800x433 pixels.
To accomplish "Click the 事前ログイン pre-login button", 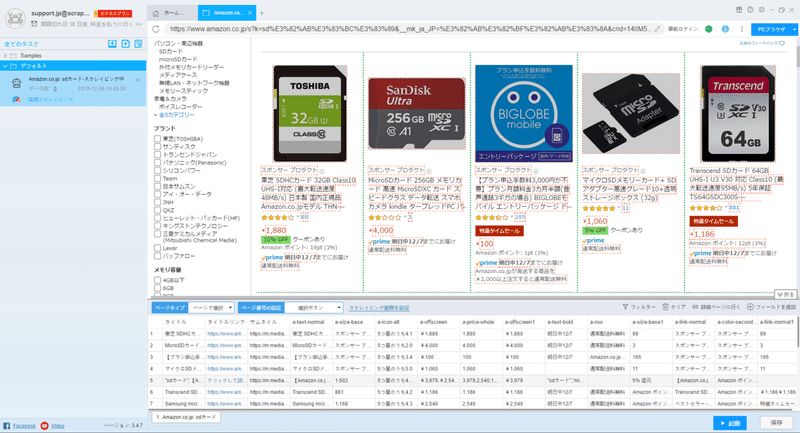I will 683,29.
